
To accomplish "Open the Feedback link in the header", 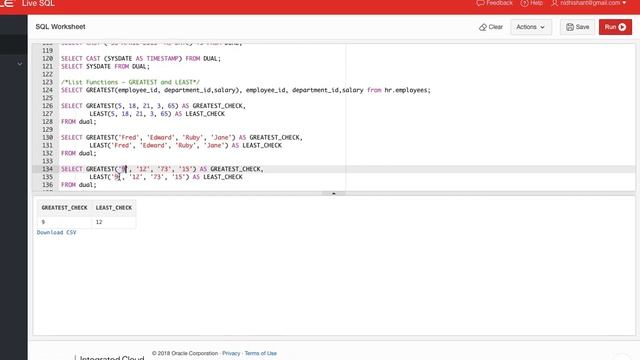I will [x=494, y=3].
